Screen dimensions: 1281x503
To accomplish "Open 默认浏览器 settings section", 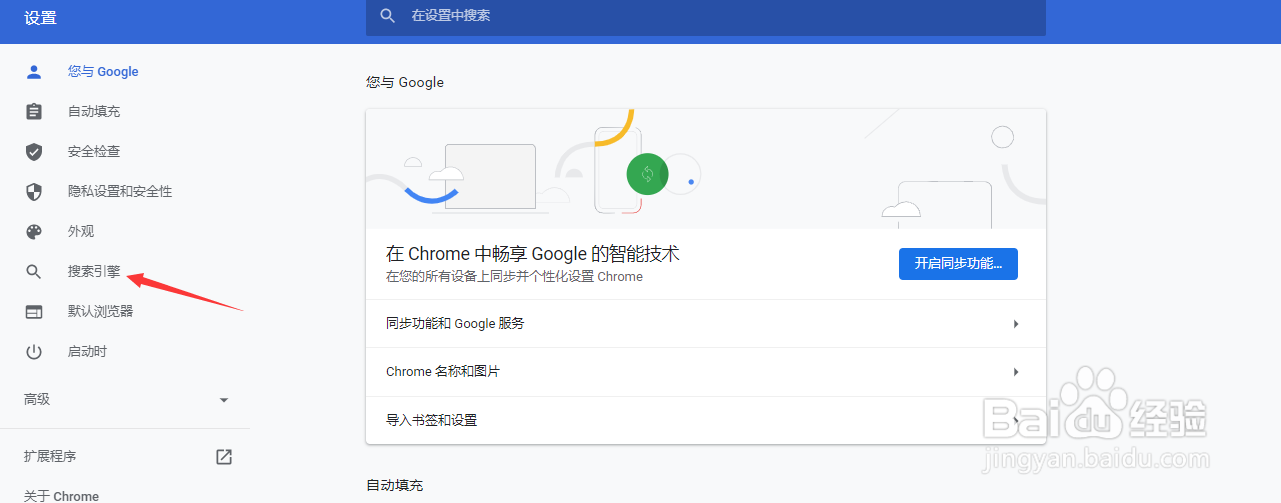I will coord(100,311).
